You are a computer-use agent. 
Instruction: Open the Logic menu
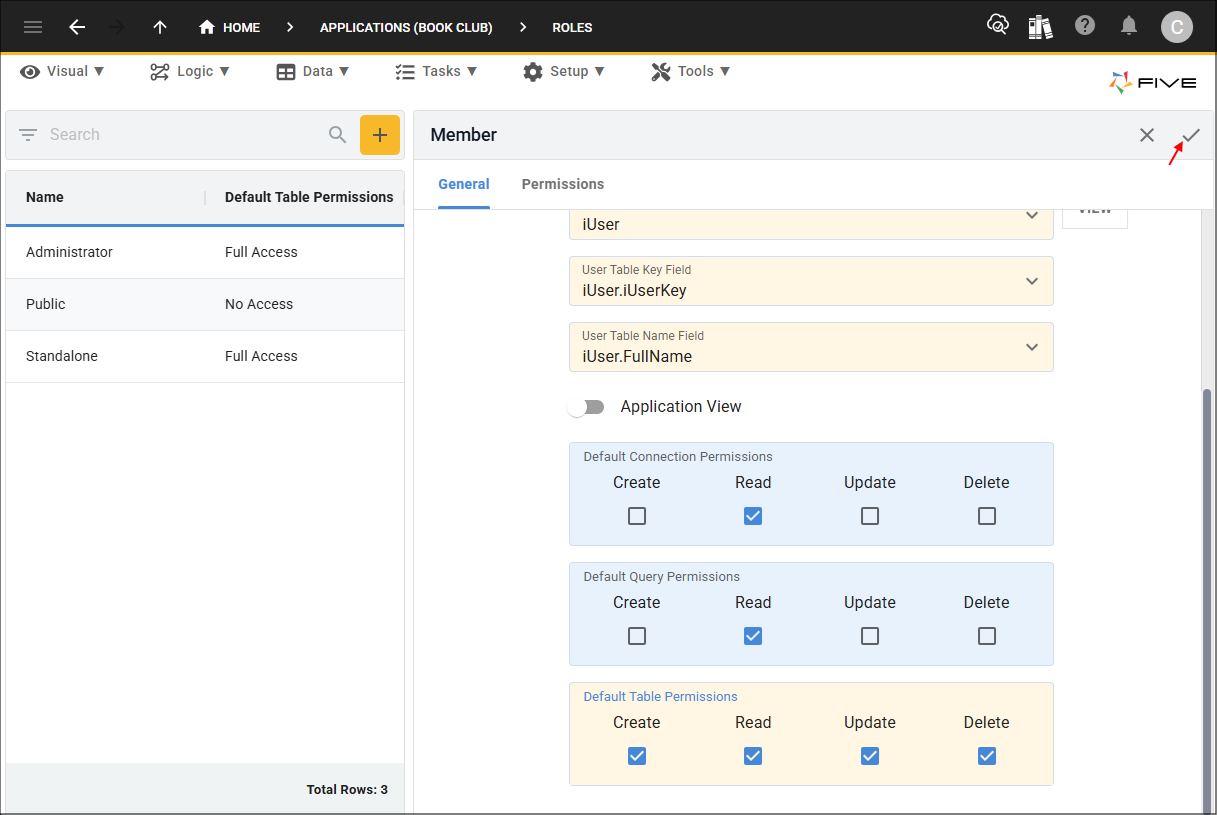(x=190, y=71)
